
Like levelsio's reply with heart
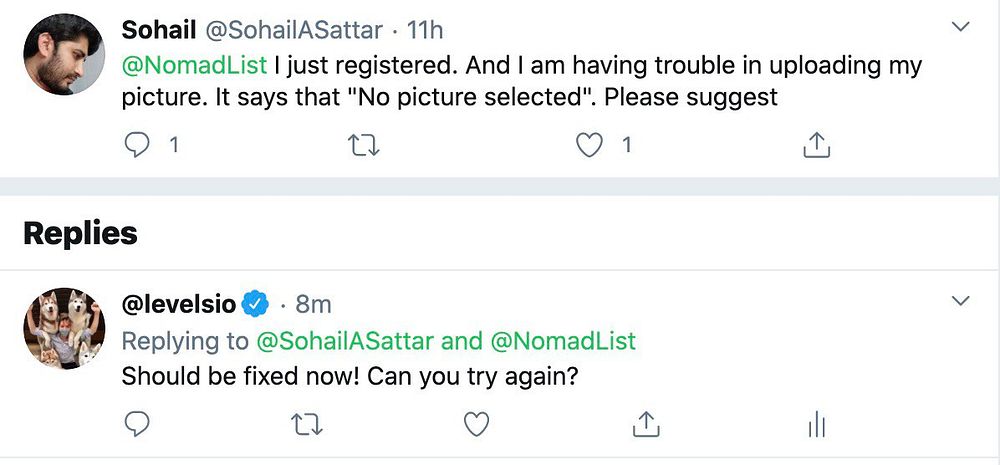pos(477,425)
